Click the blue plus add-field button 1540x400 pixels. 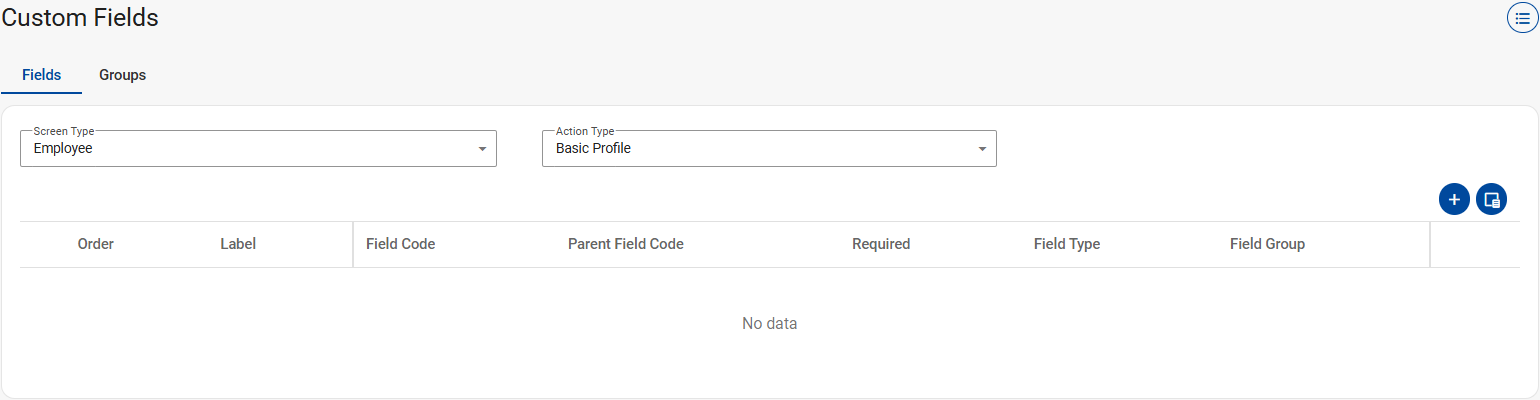(x=1454, y=199)
